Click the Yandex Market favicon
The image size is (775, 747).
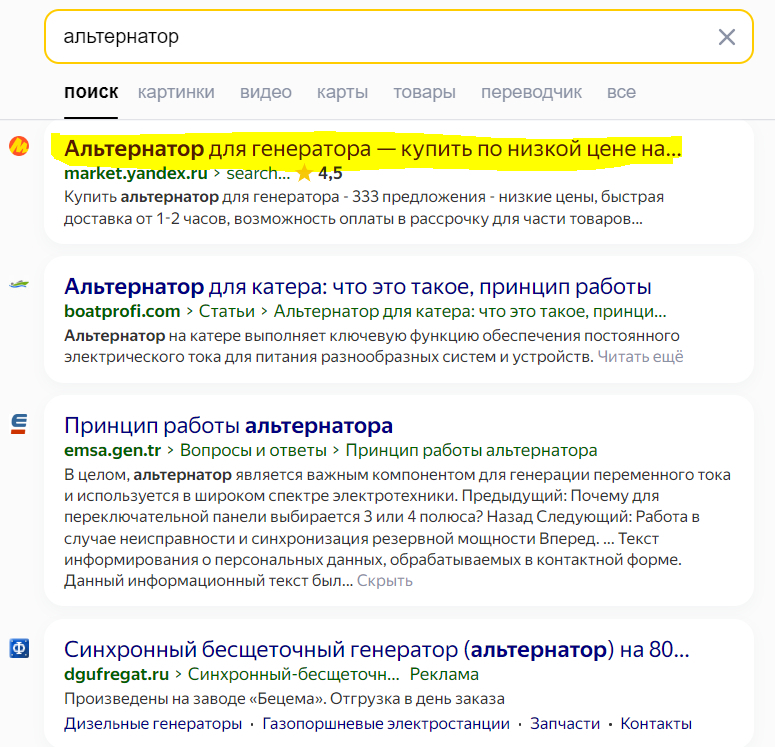[19, 146]
